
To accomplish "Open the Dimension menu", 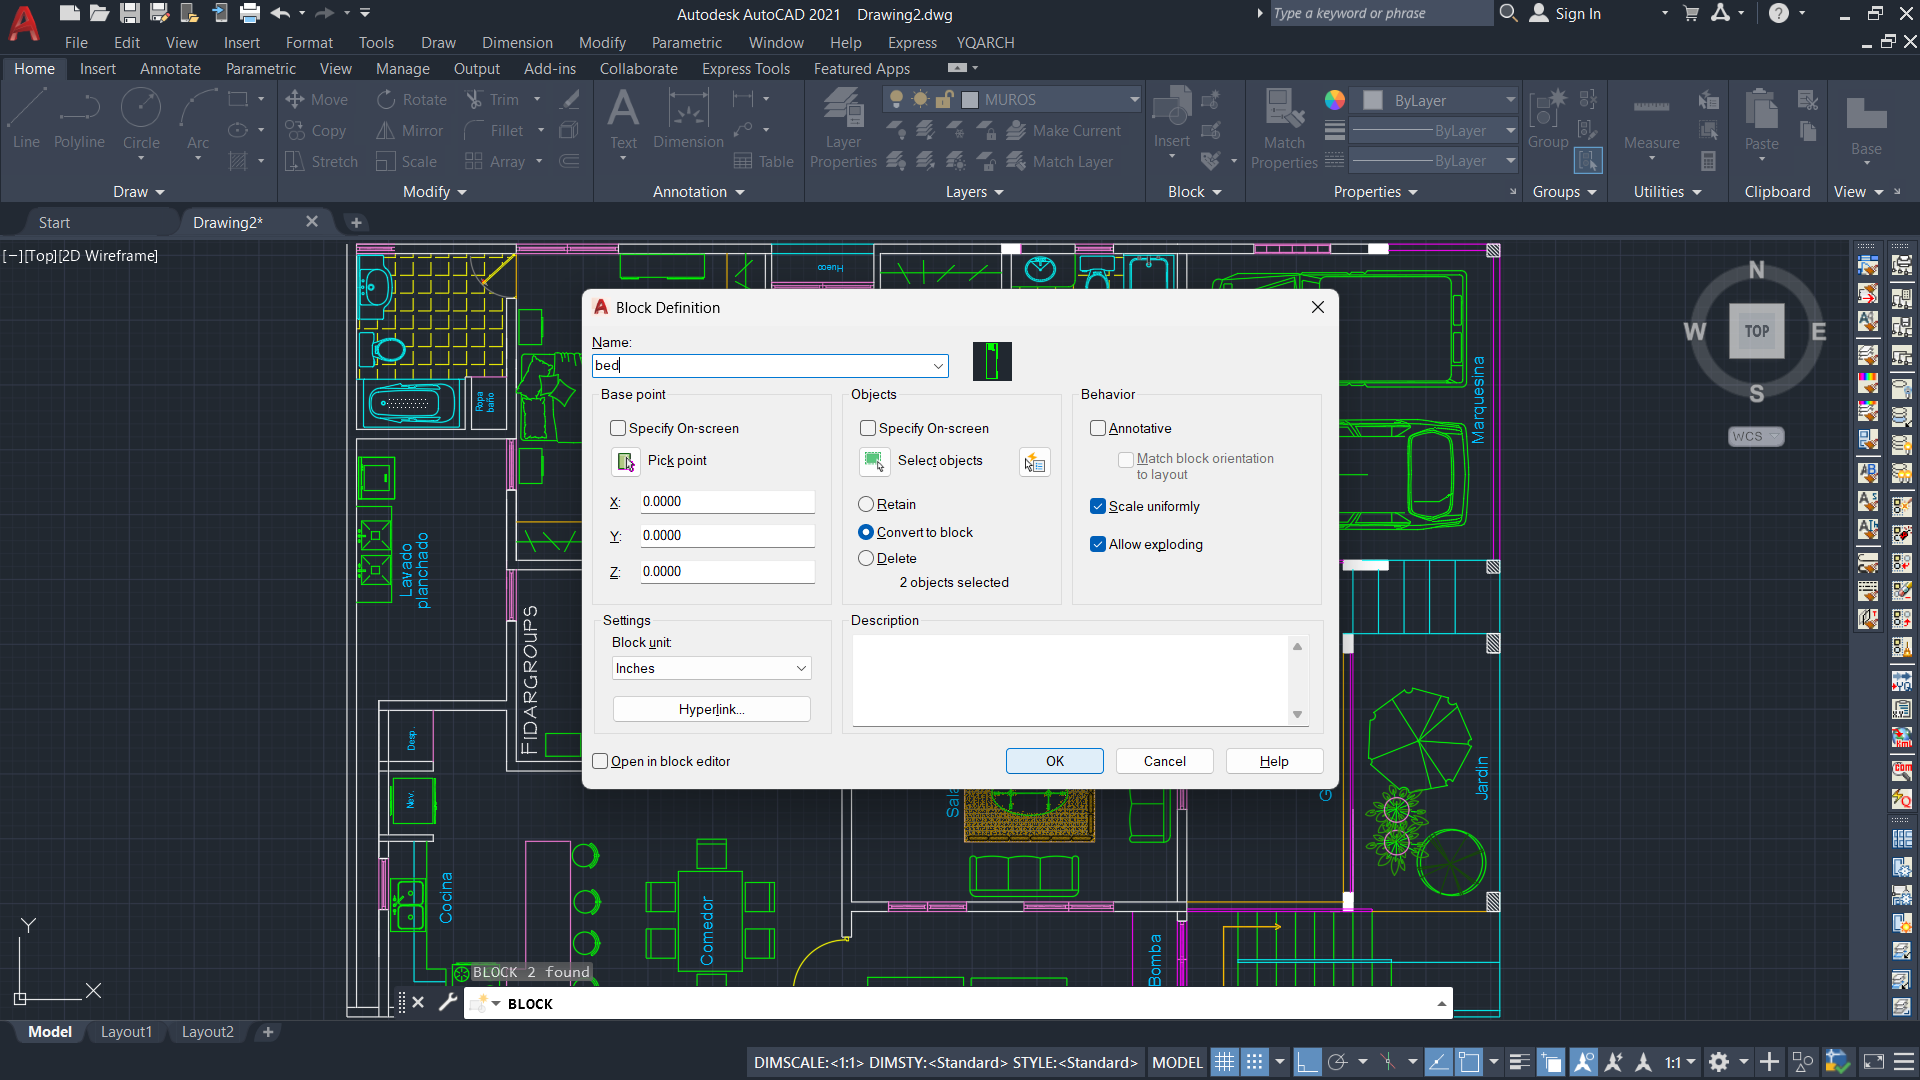I will (517, 43).
